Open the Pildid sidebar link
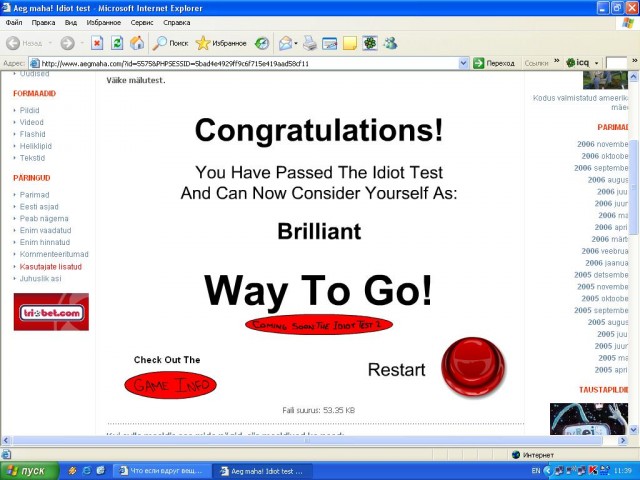The image size is (640, 480). coord(29,110)
